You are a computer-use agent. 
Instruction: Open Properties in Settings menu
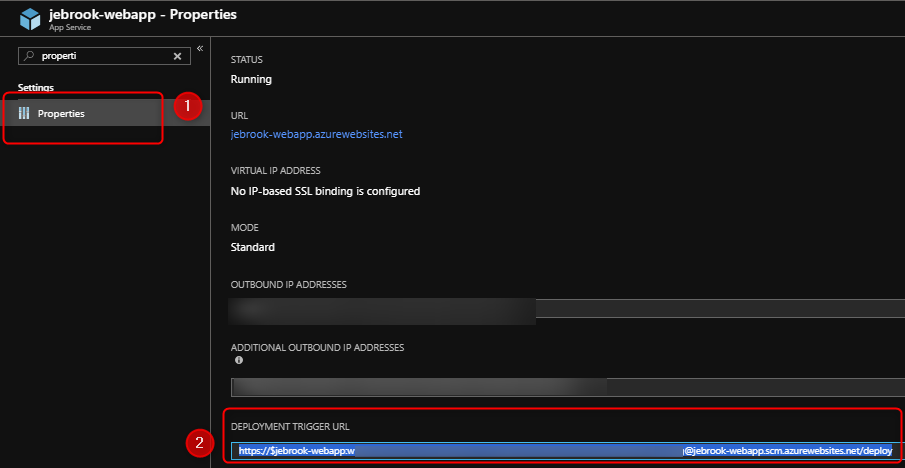(x=104, y=113)
